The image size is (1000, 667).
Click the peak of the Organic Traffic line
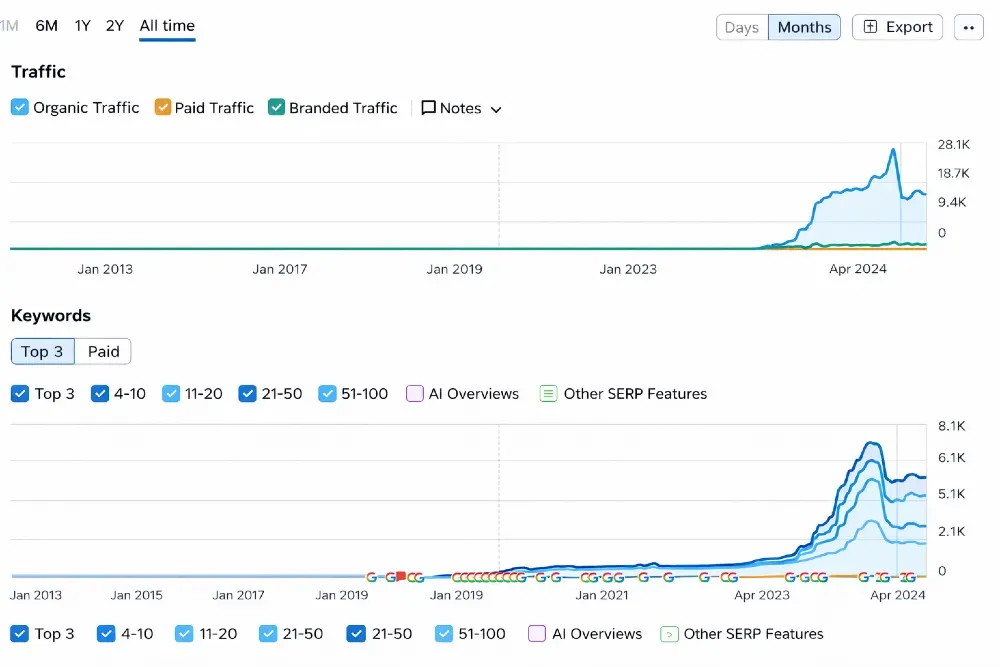(x=892, y=150)
